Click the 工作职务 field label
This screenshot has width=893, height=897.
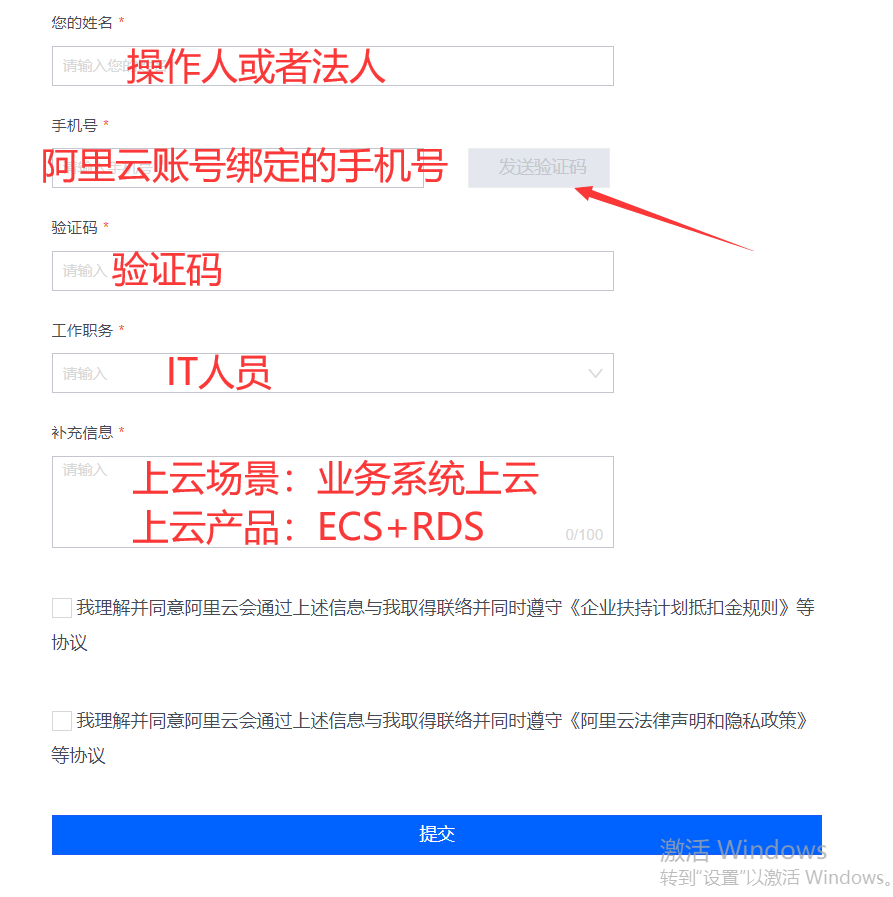pyautogui.click(x=82, y=330)
